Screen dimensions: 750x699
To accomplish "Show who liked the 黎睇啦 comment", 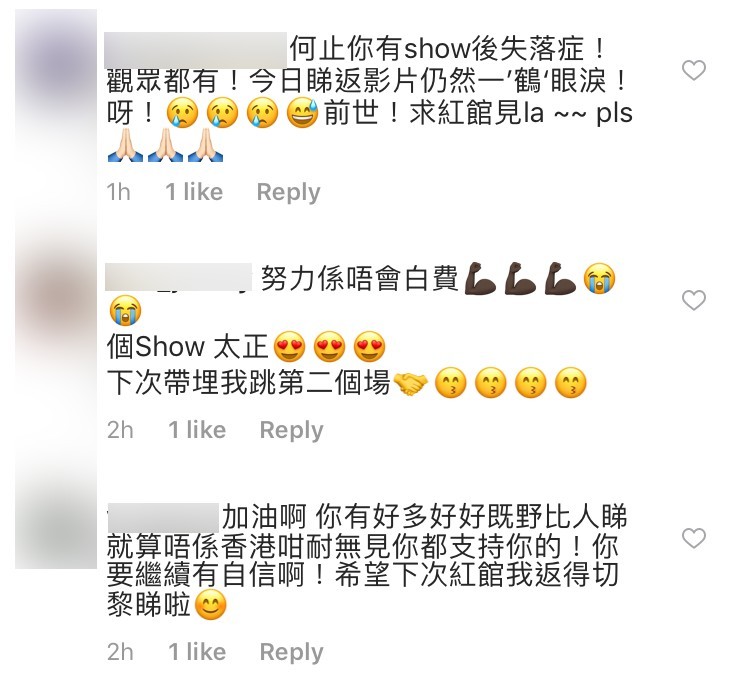I will (197, 652).
